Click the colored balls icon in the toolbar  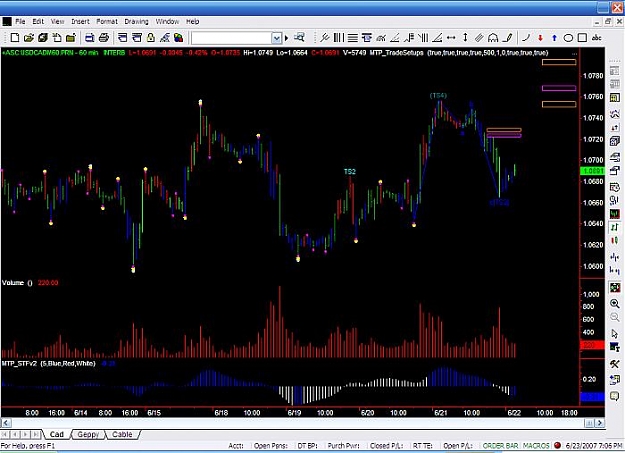pyautogui.click(x=178, y=38)
